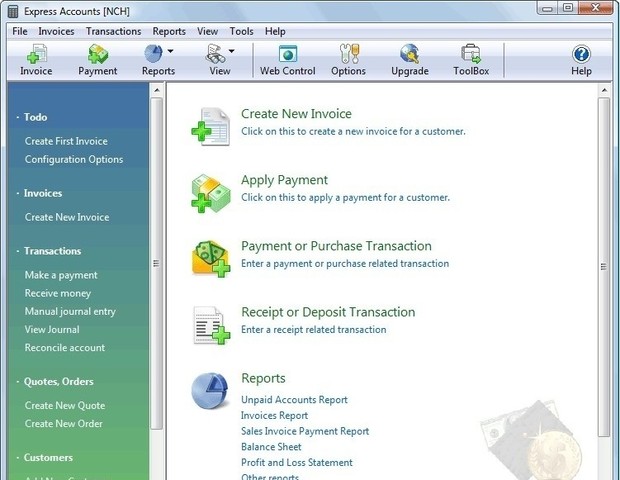Click the Customers section header
This screenshot has height=480, width=620.
coord(48,457)
